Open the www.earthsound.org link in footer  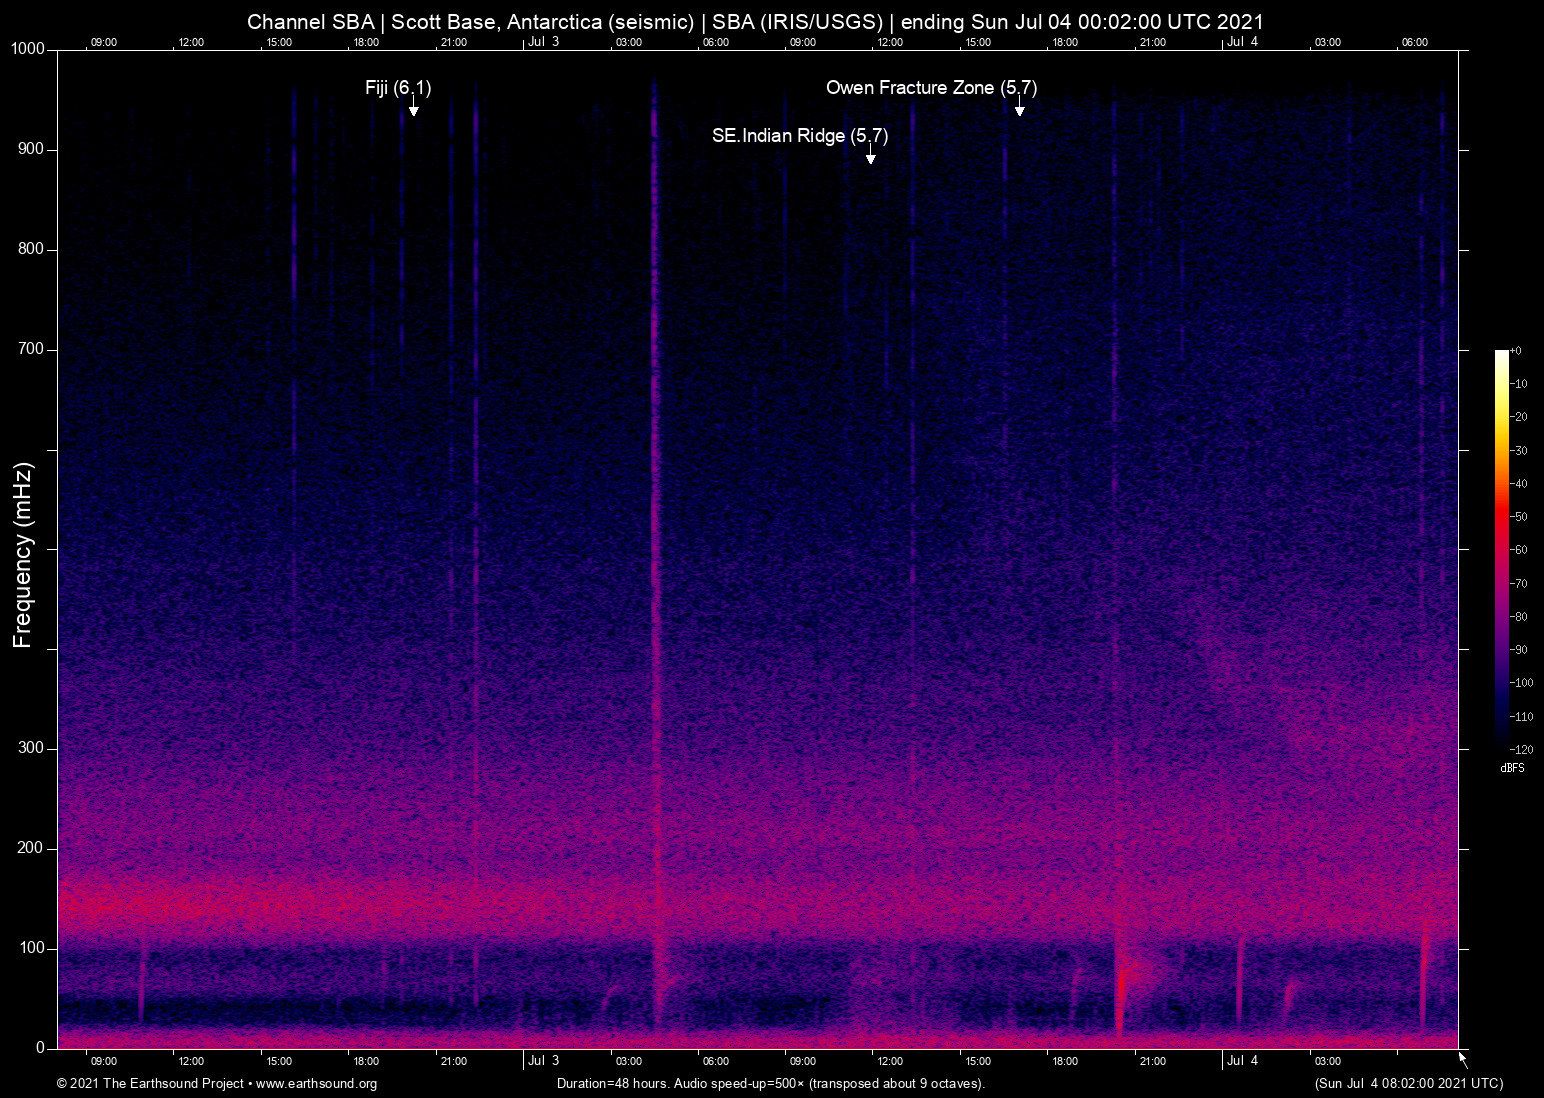(x=316, y=1084)
